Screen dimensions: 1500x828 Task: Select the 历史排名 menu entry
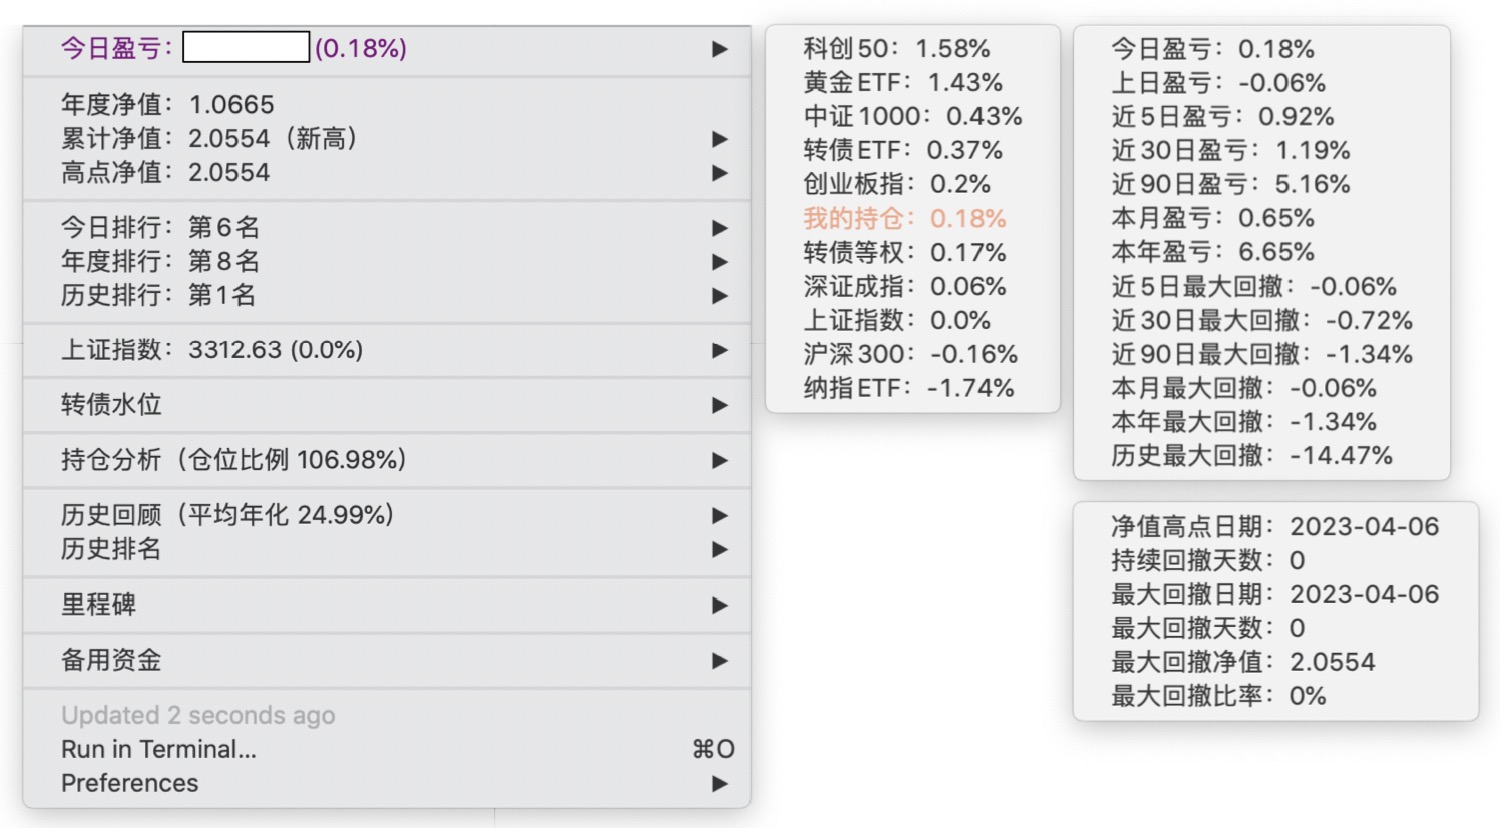click(111, 549)
